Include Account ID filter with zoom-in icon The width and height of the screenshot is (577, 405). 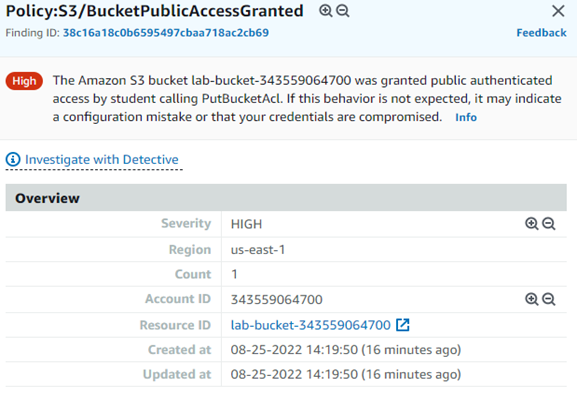pos(531,299)
